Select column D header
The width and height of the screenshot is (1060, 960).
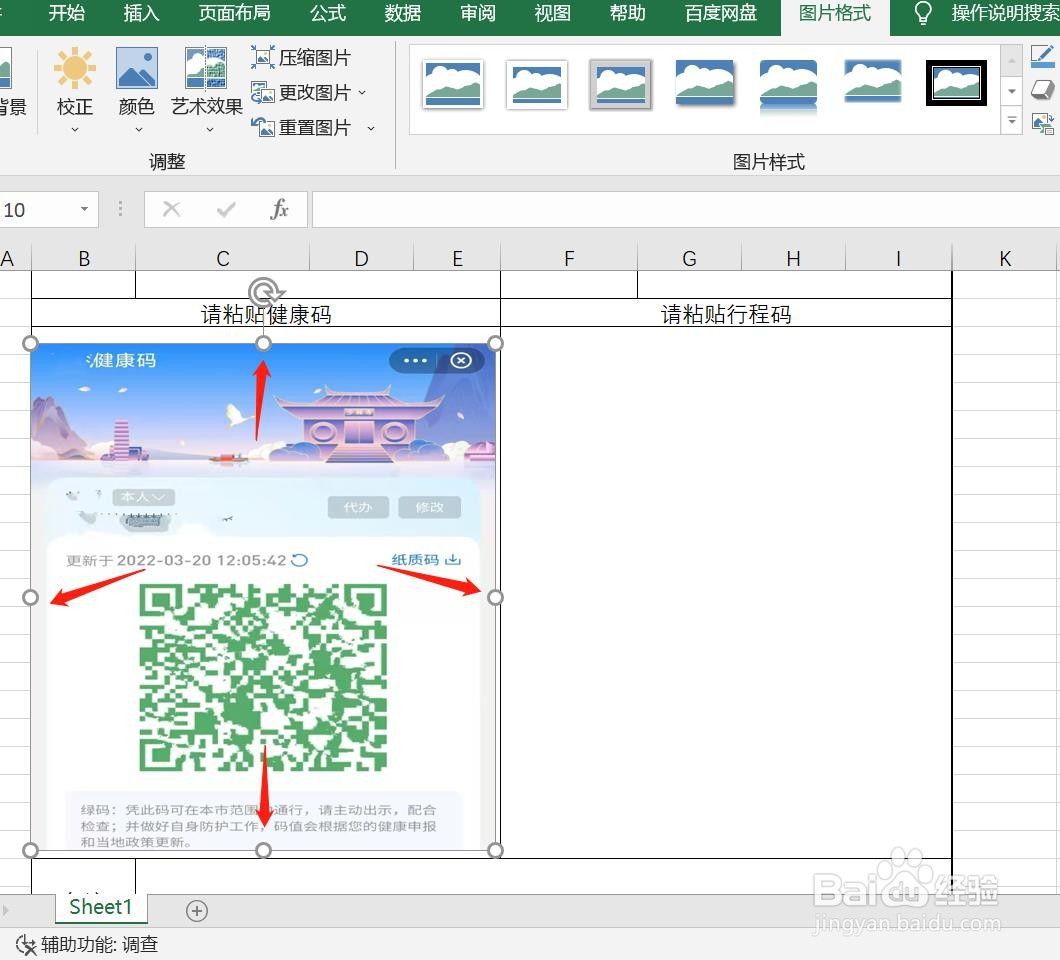(x=362, y=258)
